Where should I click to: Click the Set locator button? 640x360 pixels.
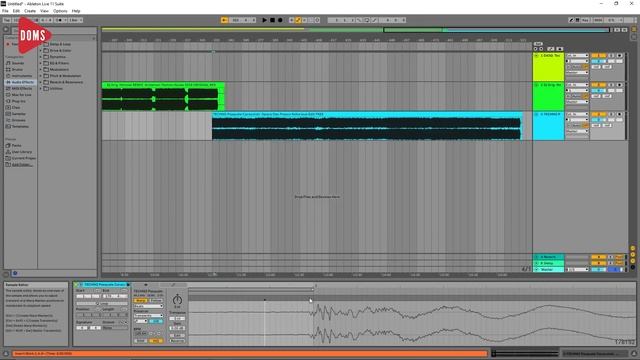click(538, 44)
